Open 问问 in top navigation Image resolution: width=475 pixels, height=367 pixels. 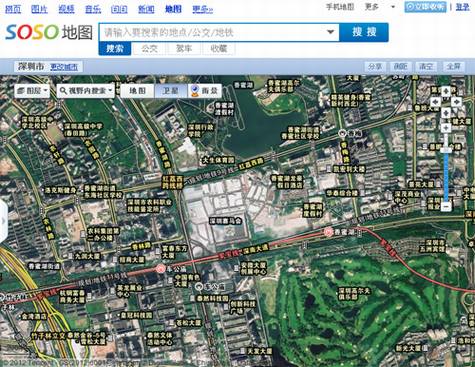click(x=119, y=9)
